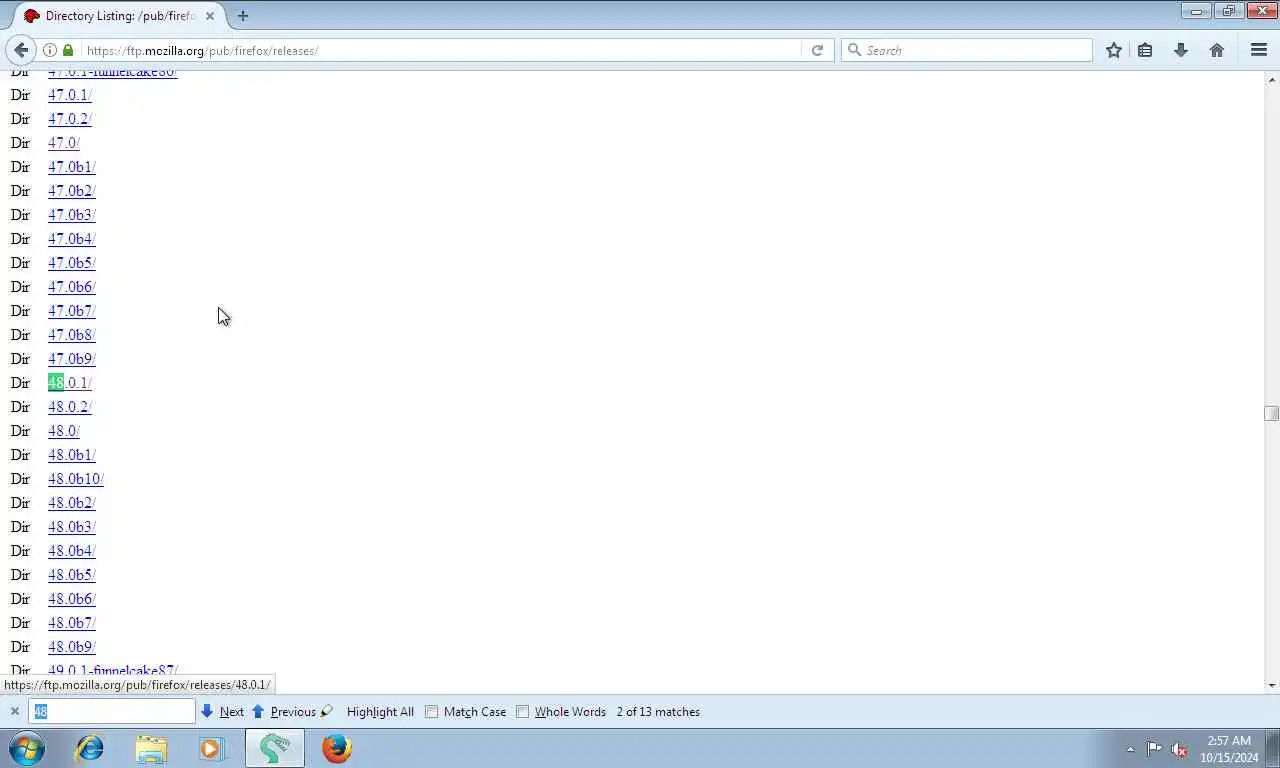The image size is (1280, 768).
Task: Click the green padlock security icon
Action: [68, 50]
